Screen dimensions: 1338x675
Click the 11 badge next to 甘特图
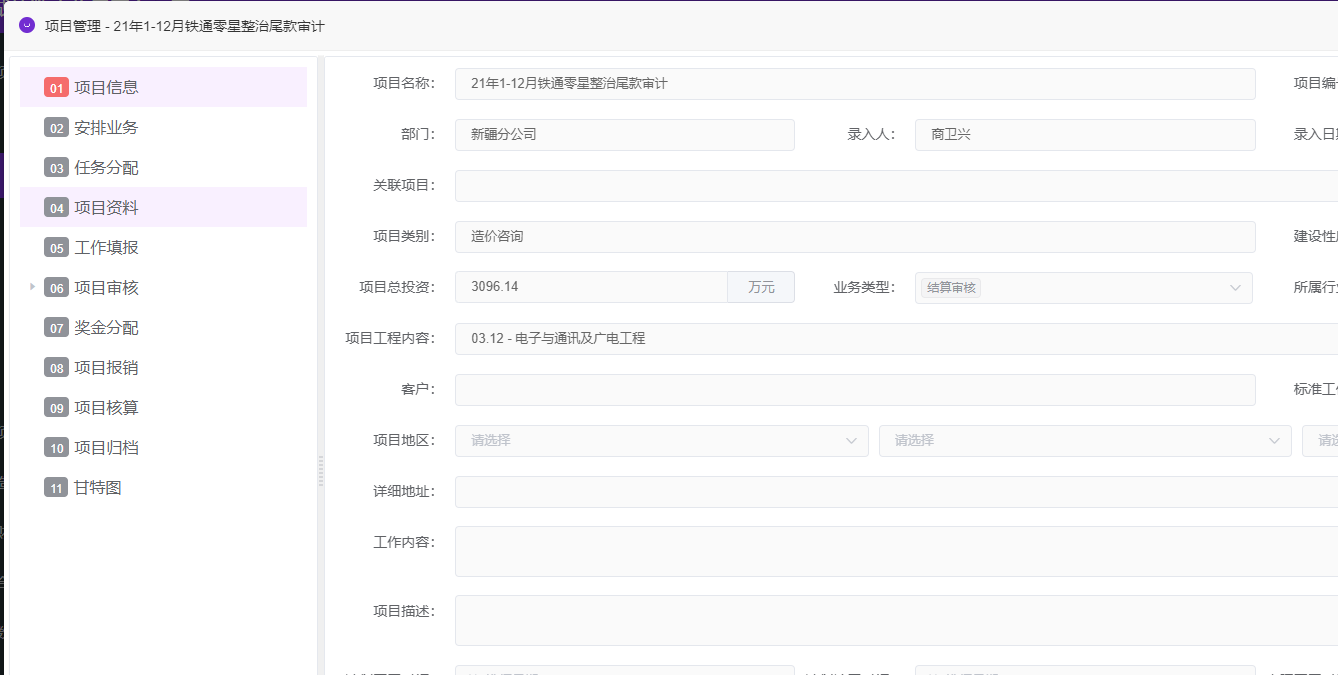[56, 488]
